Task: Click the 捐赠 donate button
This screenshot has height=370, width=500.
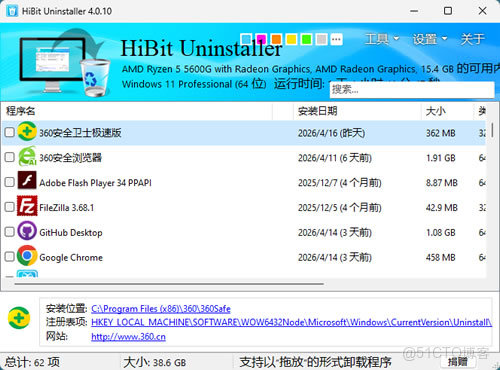Action: (x=457, y=362)
